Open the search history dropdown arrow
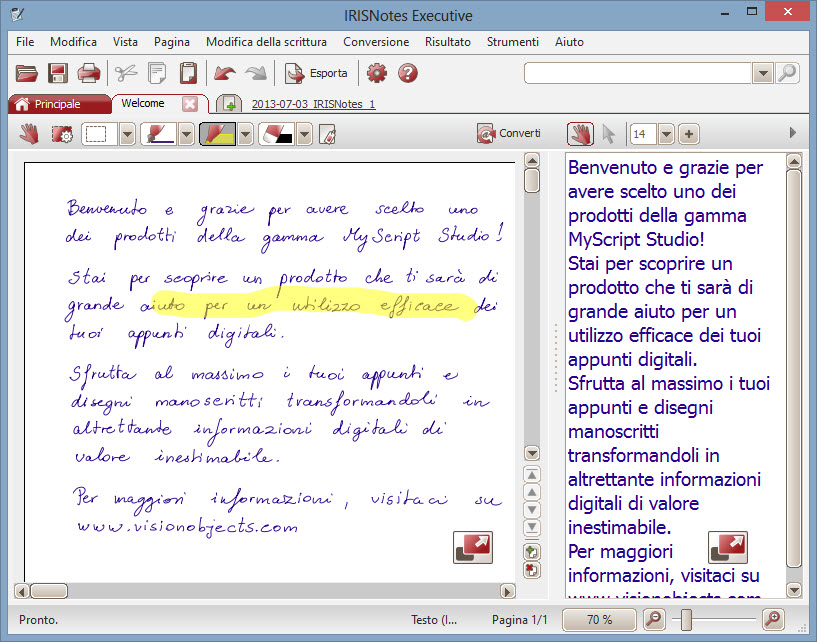 (x=762, y=73)
